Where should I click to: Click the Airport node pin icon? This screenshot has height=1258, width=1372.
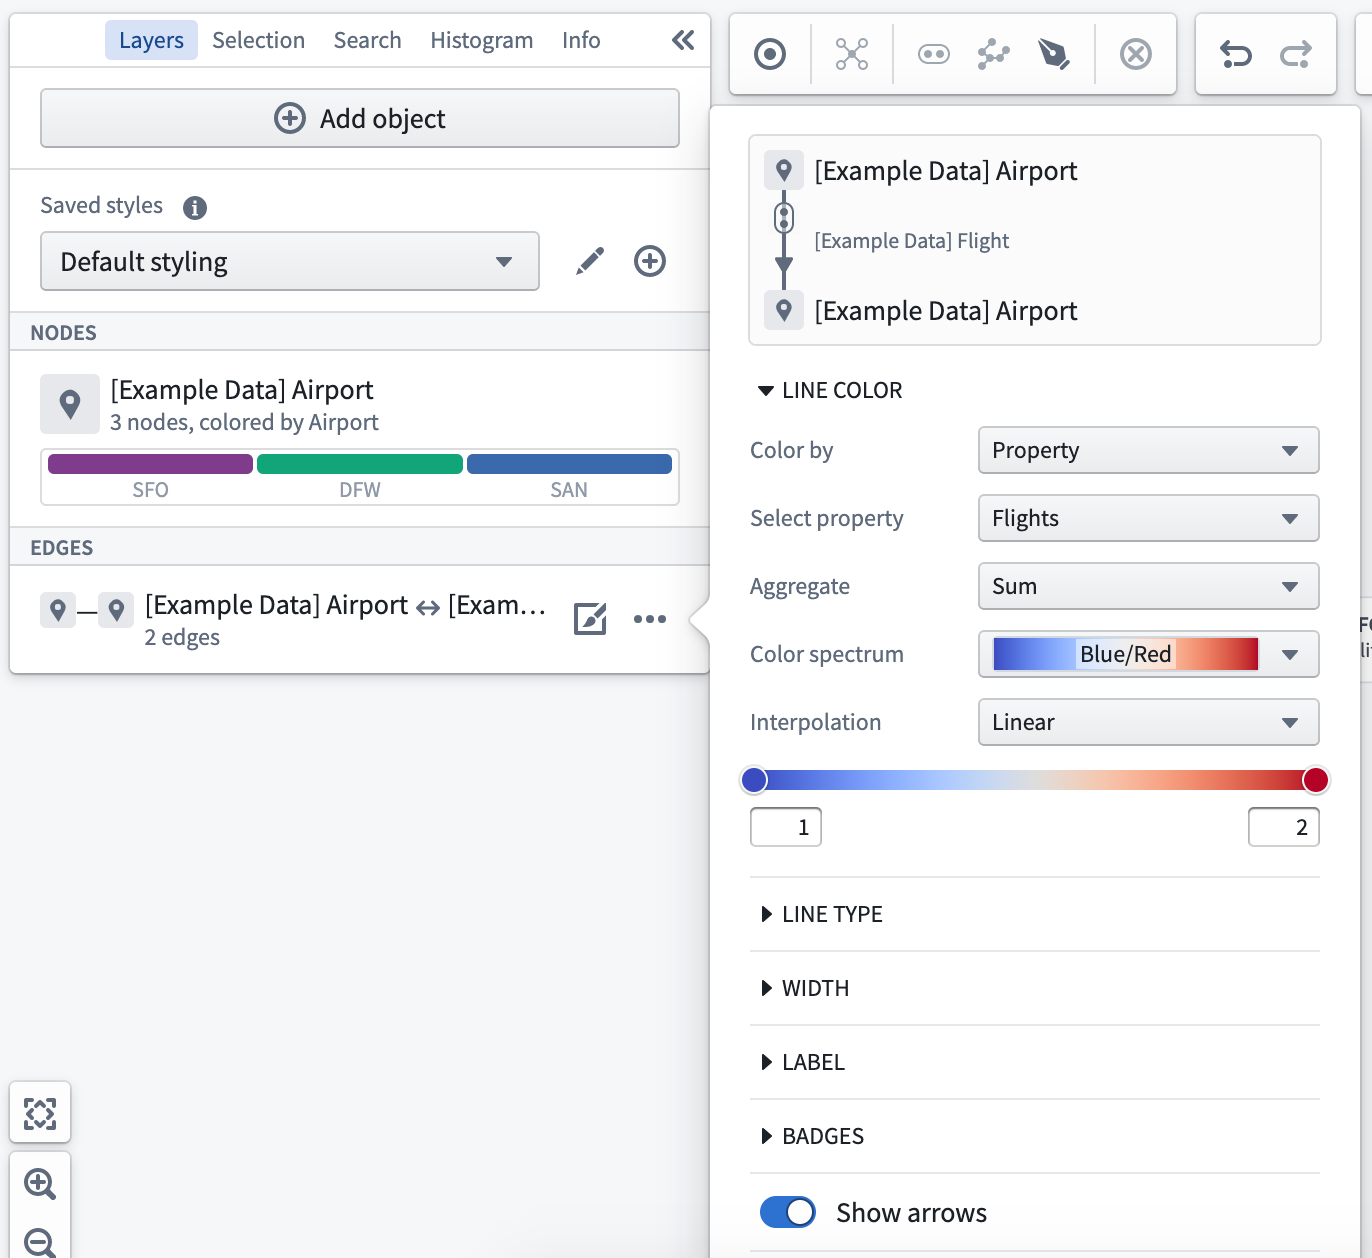(x=70, y=404)
